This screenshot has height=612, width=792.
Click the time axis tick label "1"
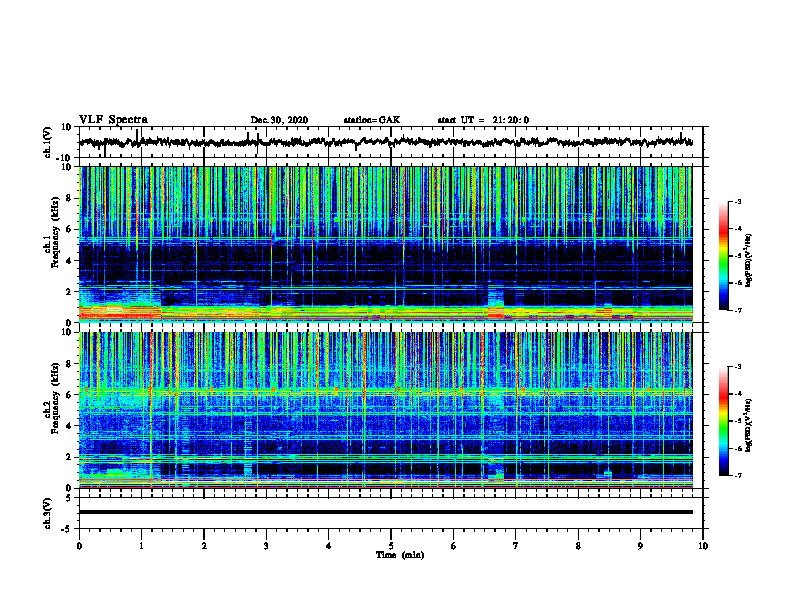pos(141,546)
